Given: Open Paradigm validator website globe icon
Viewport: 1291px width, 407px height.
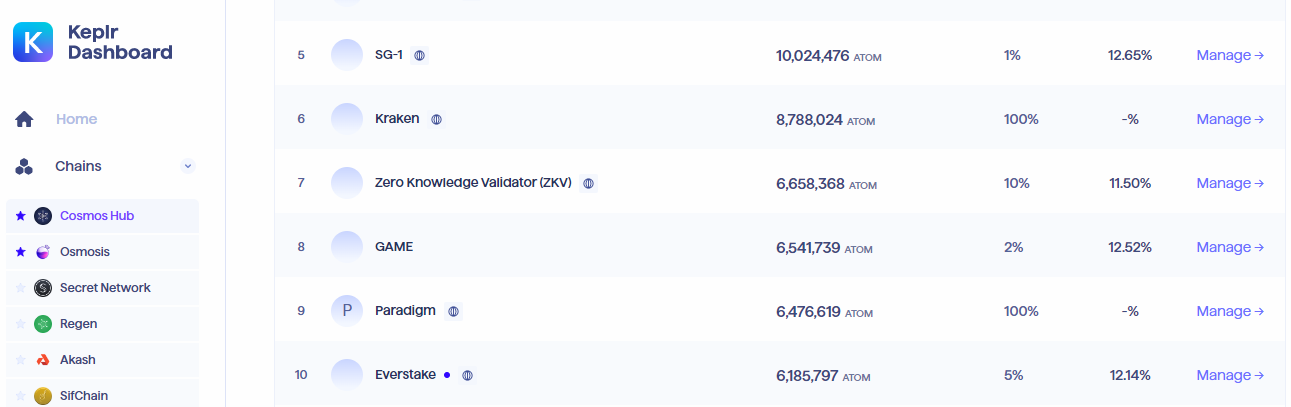Looking at the screenshot, I should point(453,311).
